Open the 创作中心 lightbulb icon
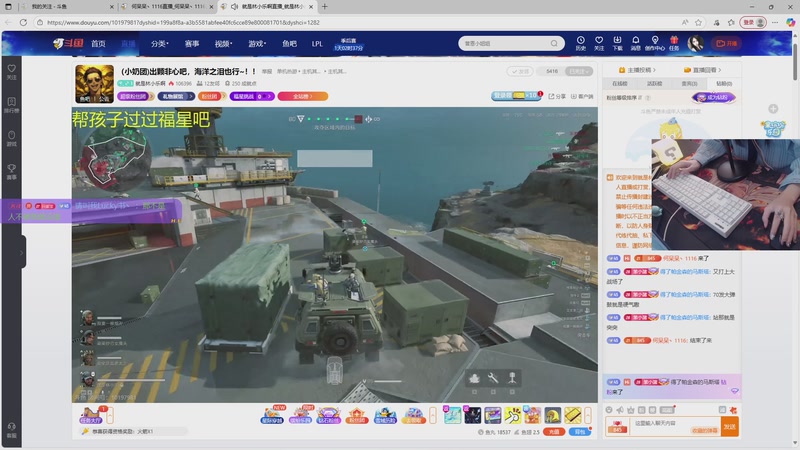This screenshot has height=450, width=800. coord(655,43)
